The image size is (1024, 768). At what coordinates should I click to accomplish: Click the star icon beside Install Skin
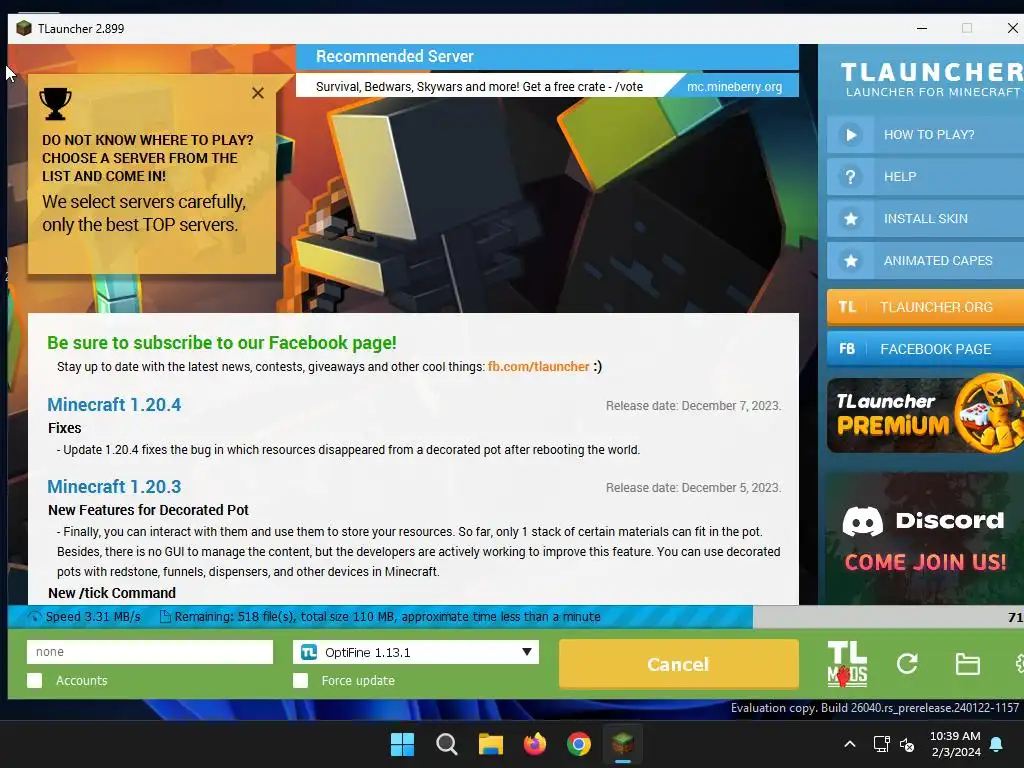pos(851,219)
